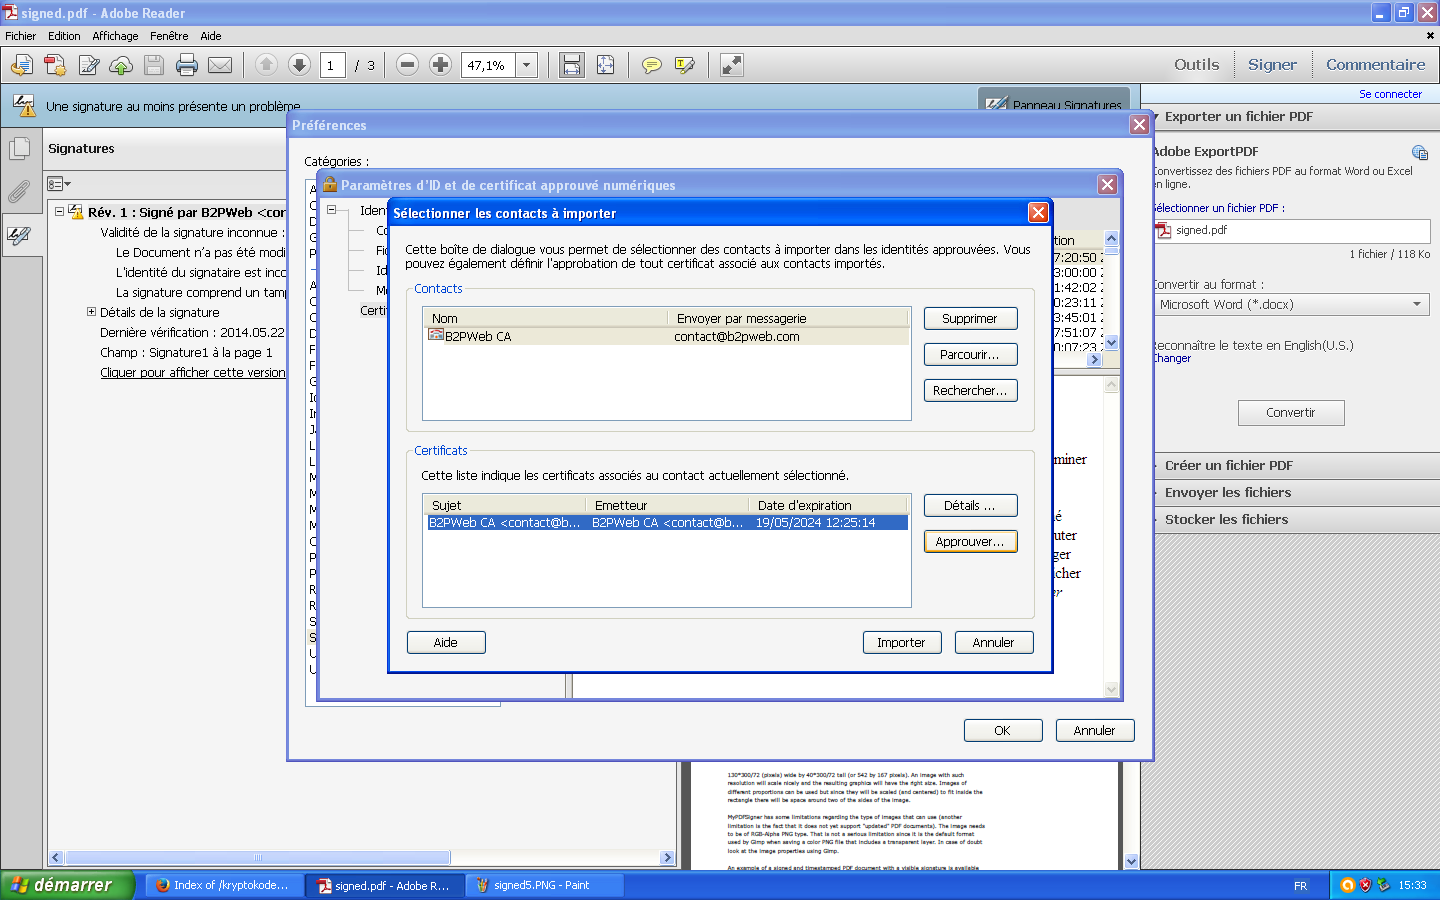Go to next page with the down arrow
The width and height of the screenshot is (1440, 900).
coord(299,65)
